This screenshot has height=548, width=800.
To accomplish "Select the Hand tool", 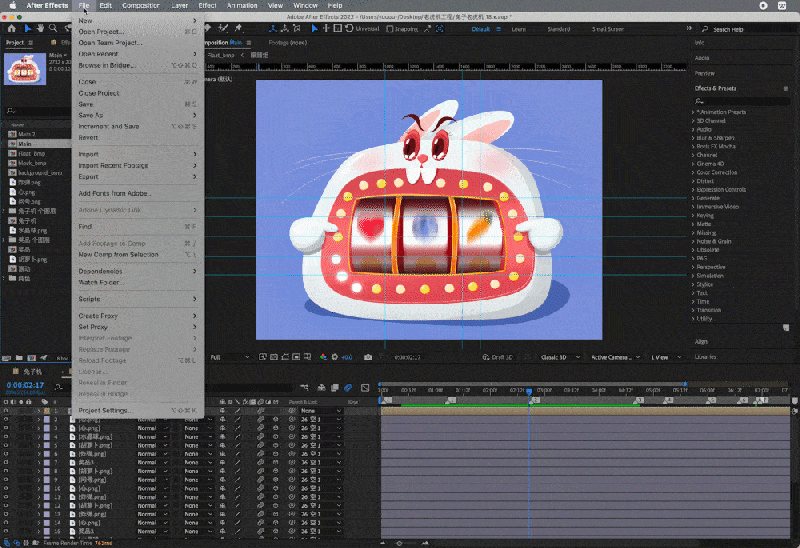I will 40,29.
